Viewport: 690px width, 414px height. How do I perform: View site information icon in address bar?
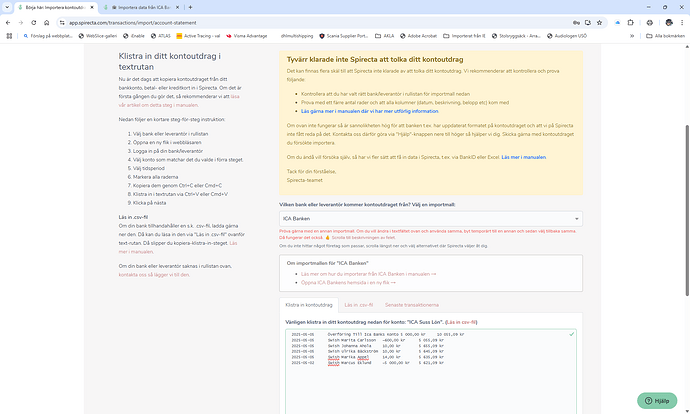(x=62, y=22)
